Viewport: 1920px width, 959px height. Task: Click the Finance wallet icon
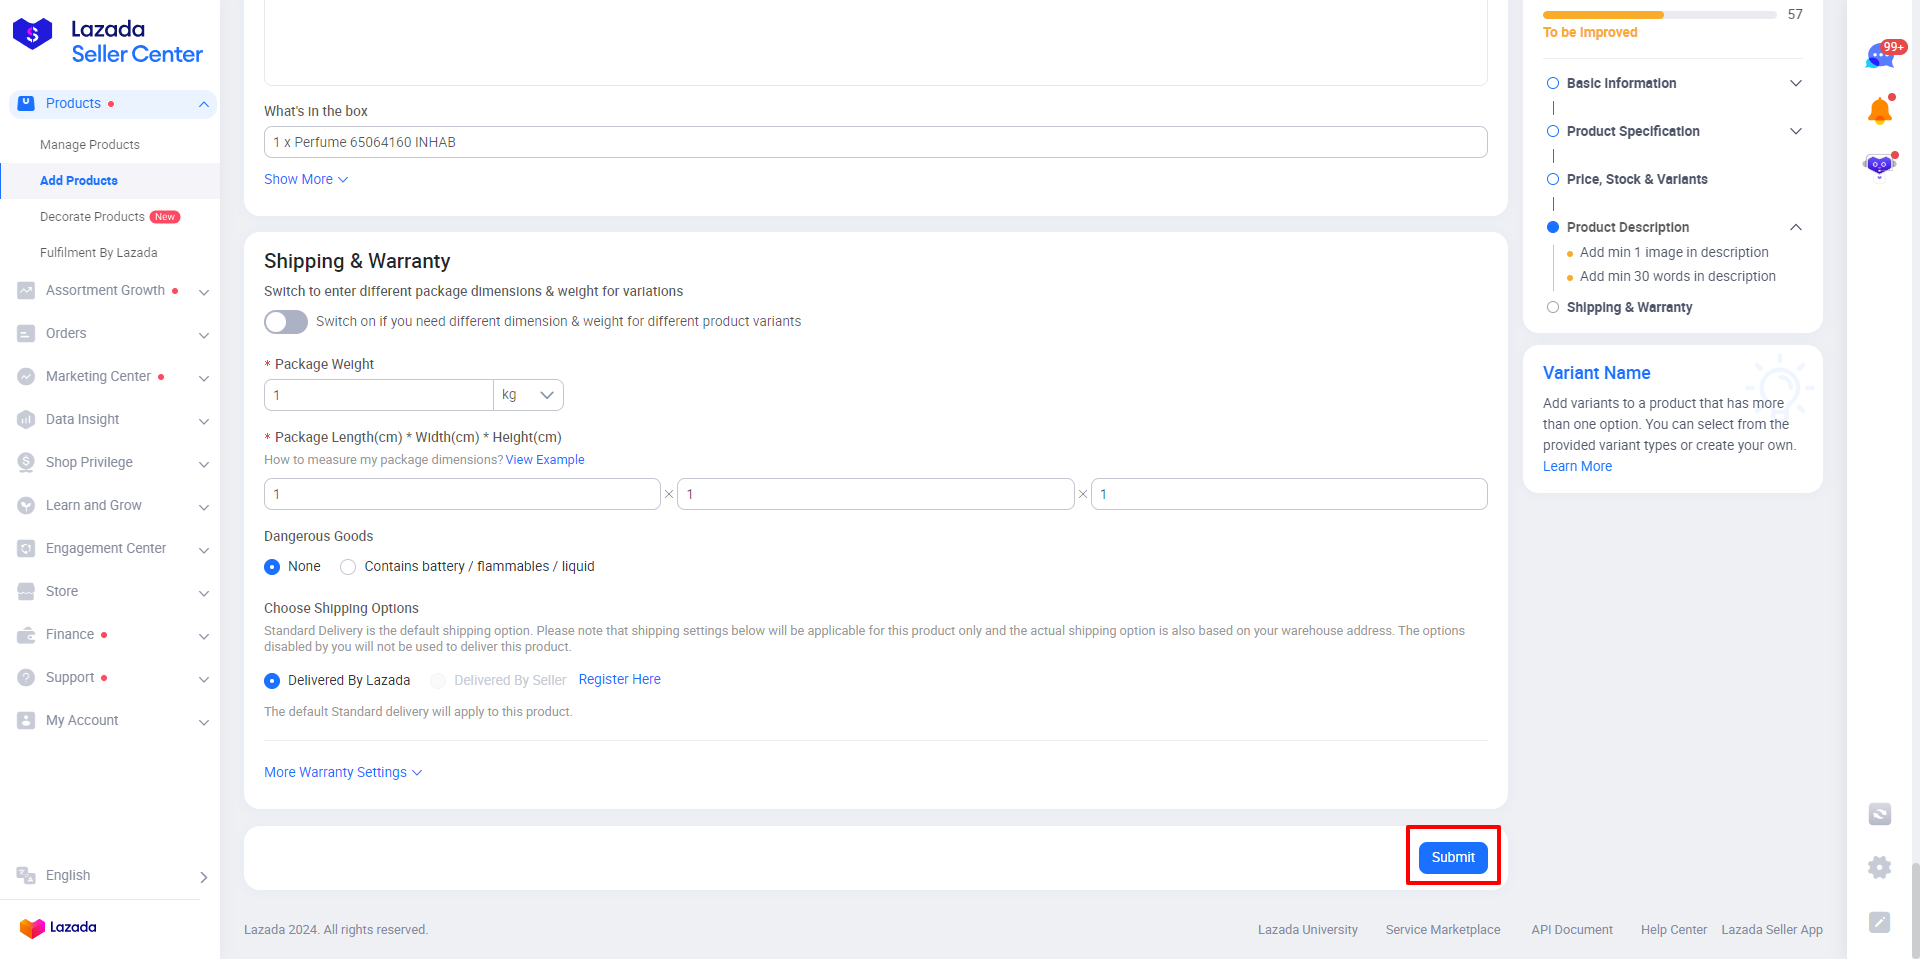tap(26, 634)
